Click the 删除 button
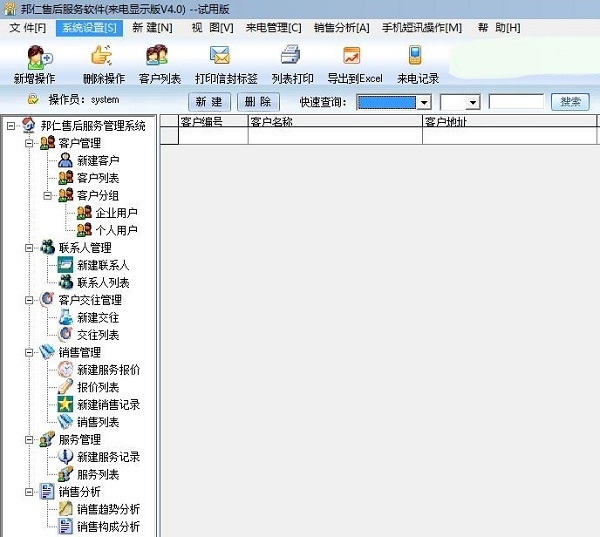This screenshot has width=600, height=537. [258, 102]
